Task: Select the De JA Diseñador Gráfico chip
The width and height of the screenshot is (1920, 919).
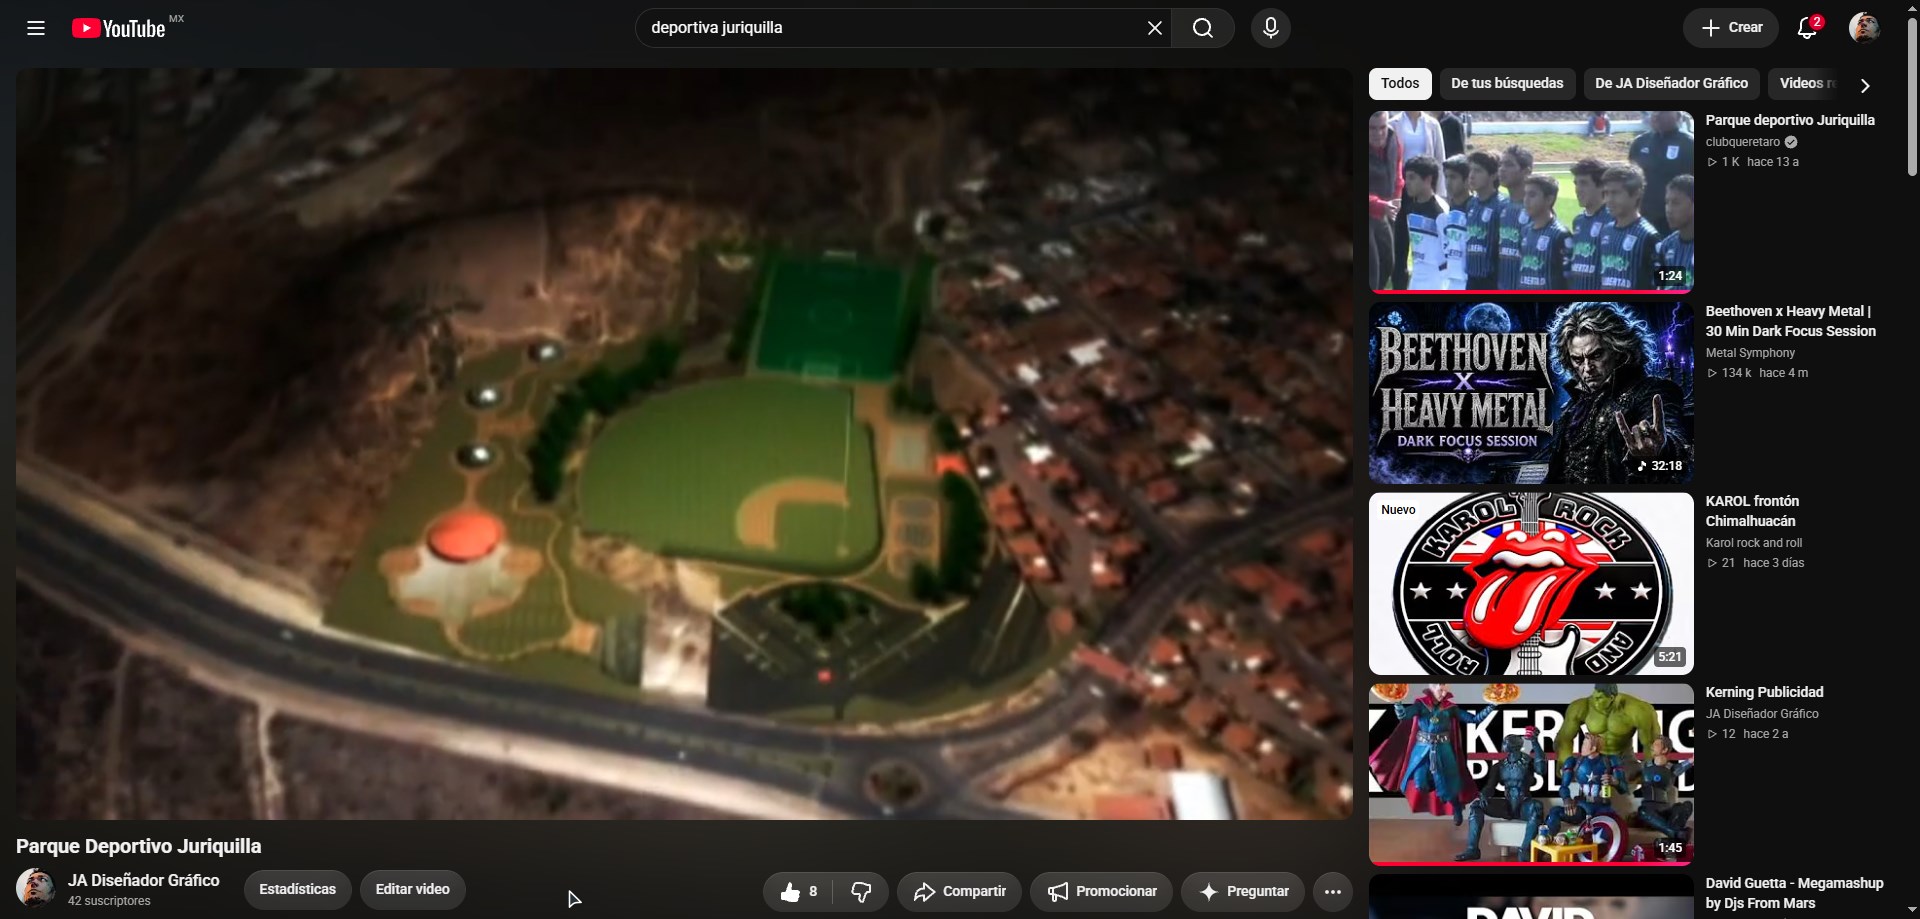Action: coord(1671,84)
